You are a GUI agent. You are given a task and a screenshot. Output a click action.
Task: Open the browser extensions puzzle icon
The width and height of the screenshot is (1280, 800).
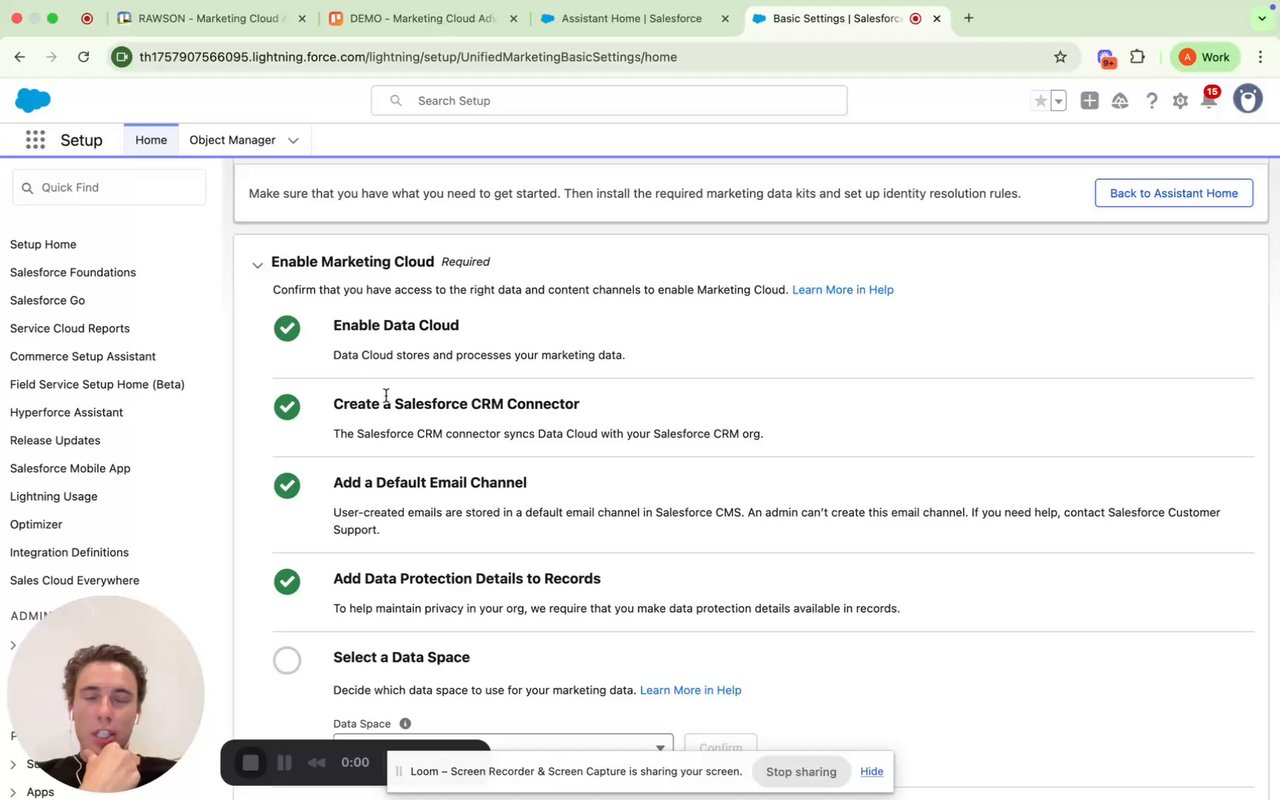(x=1137, y=57)
